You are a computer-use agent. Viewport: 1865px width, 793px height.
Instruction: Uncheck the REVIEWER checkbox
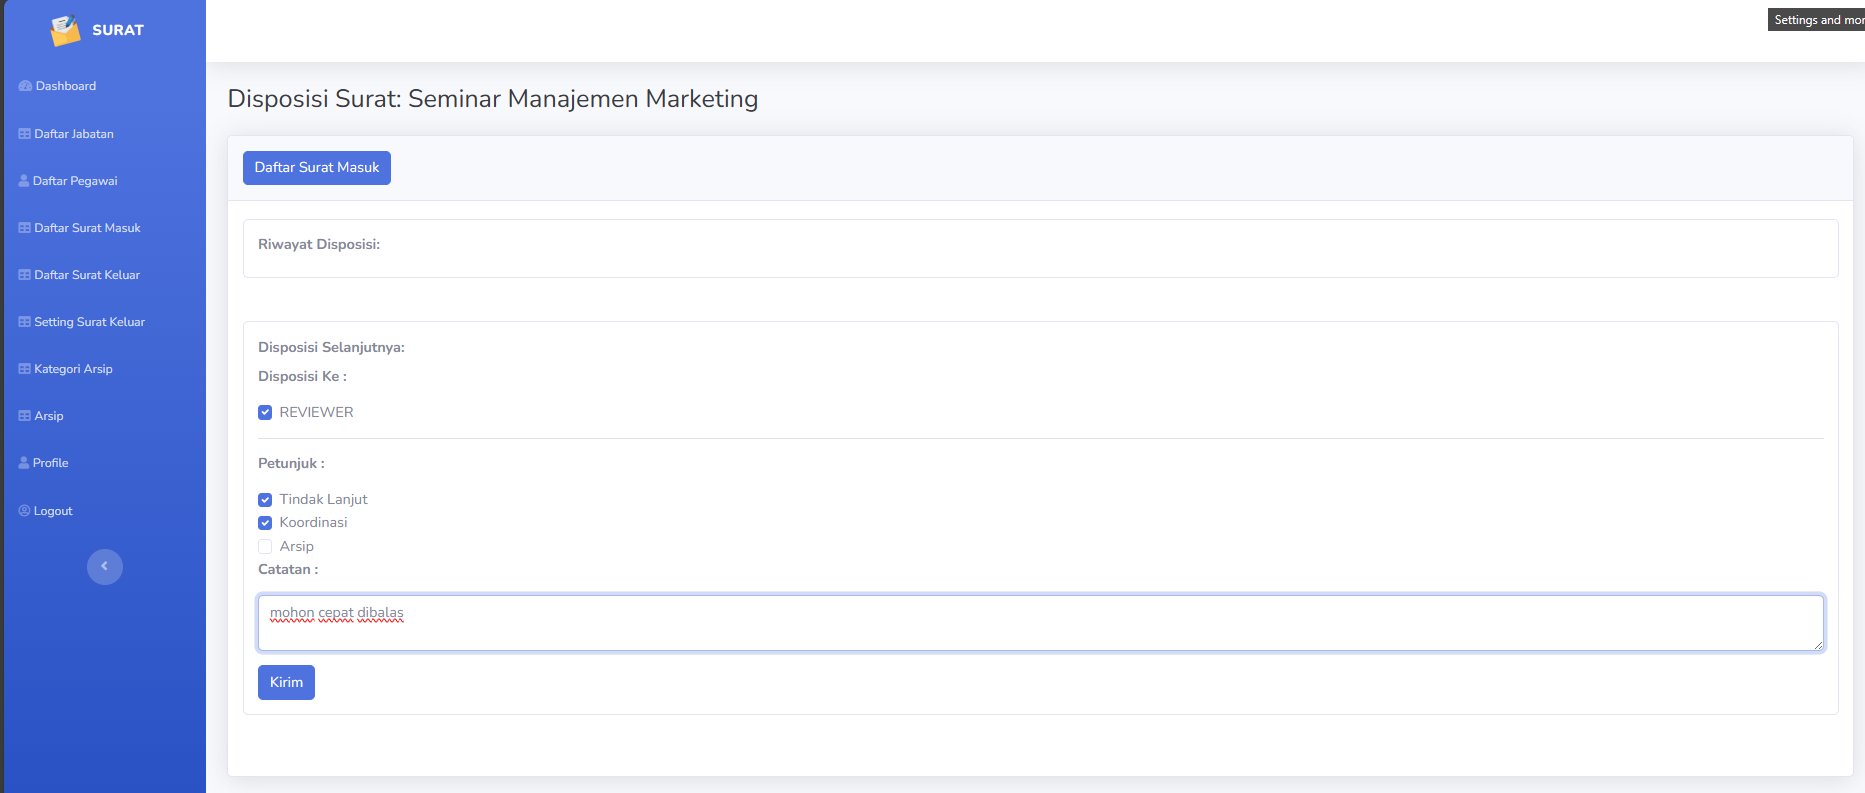(x=265, y=412)
